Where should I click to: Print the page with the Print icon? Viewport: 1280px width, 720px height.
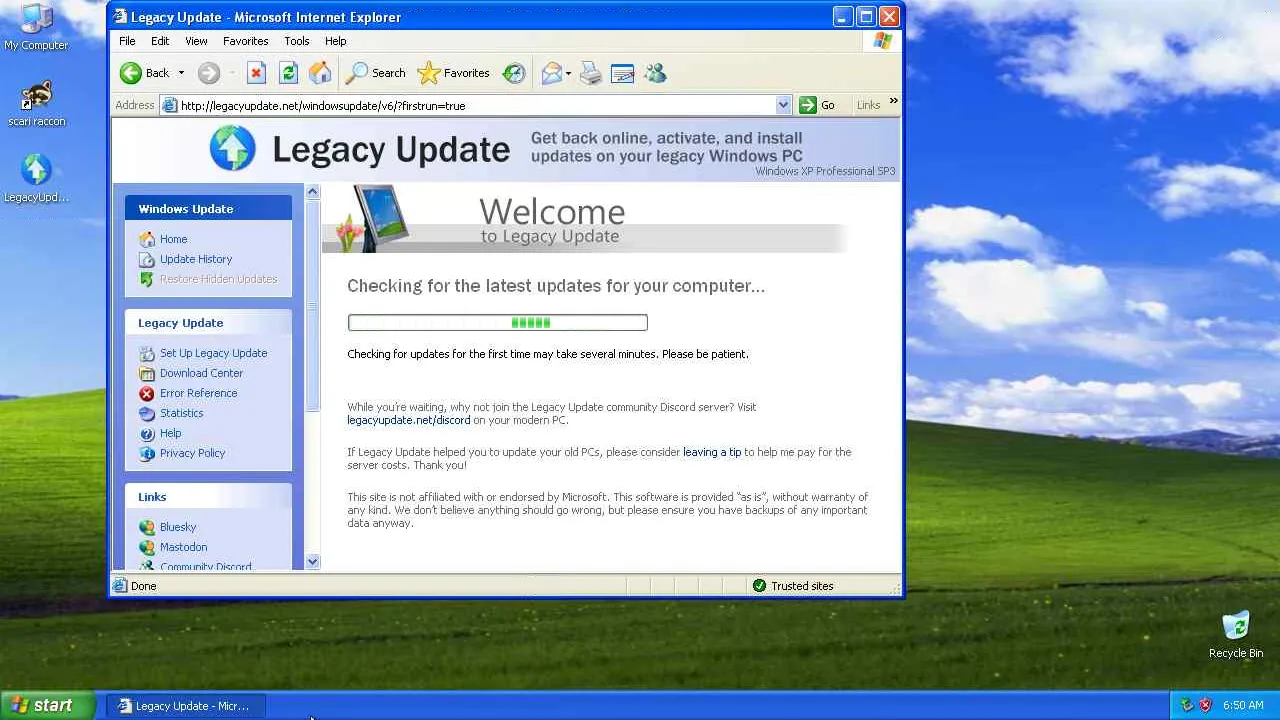[591, 73]
